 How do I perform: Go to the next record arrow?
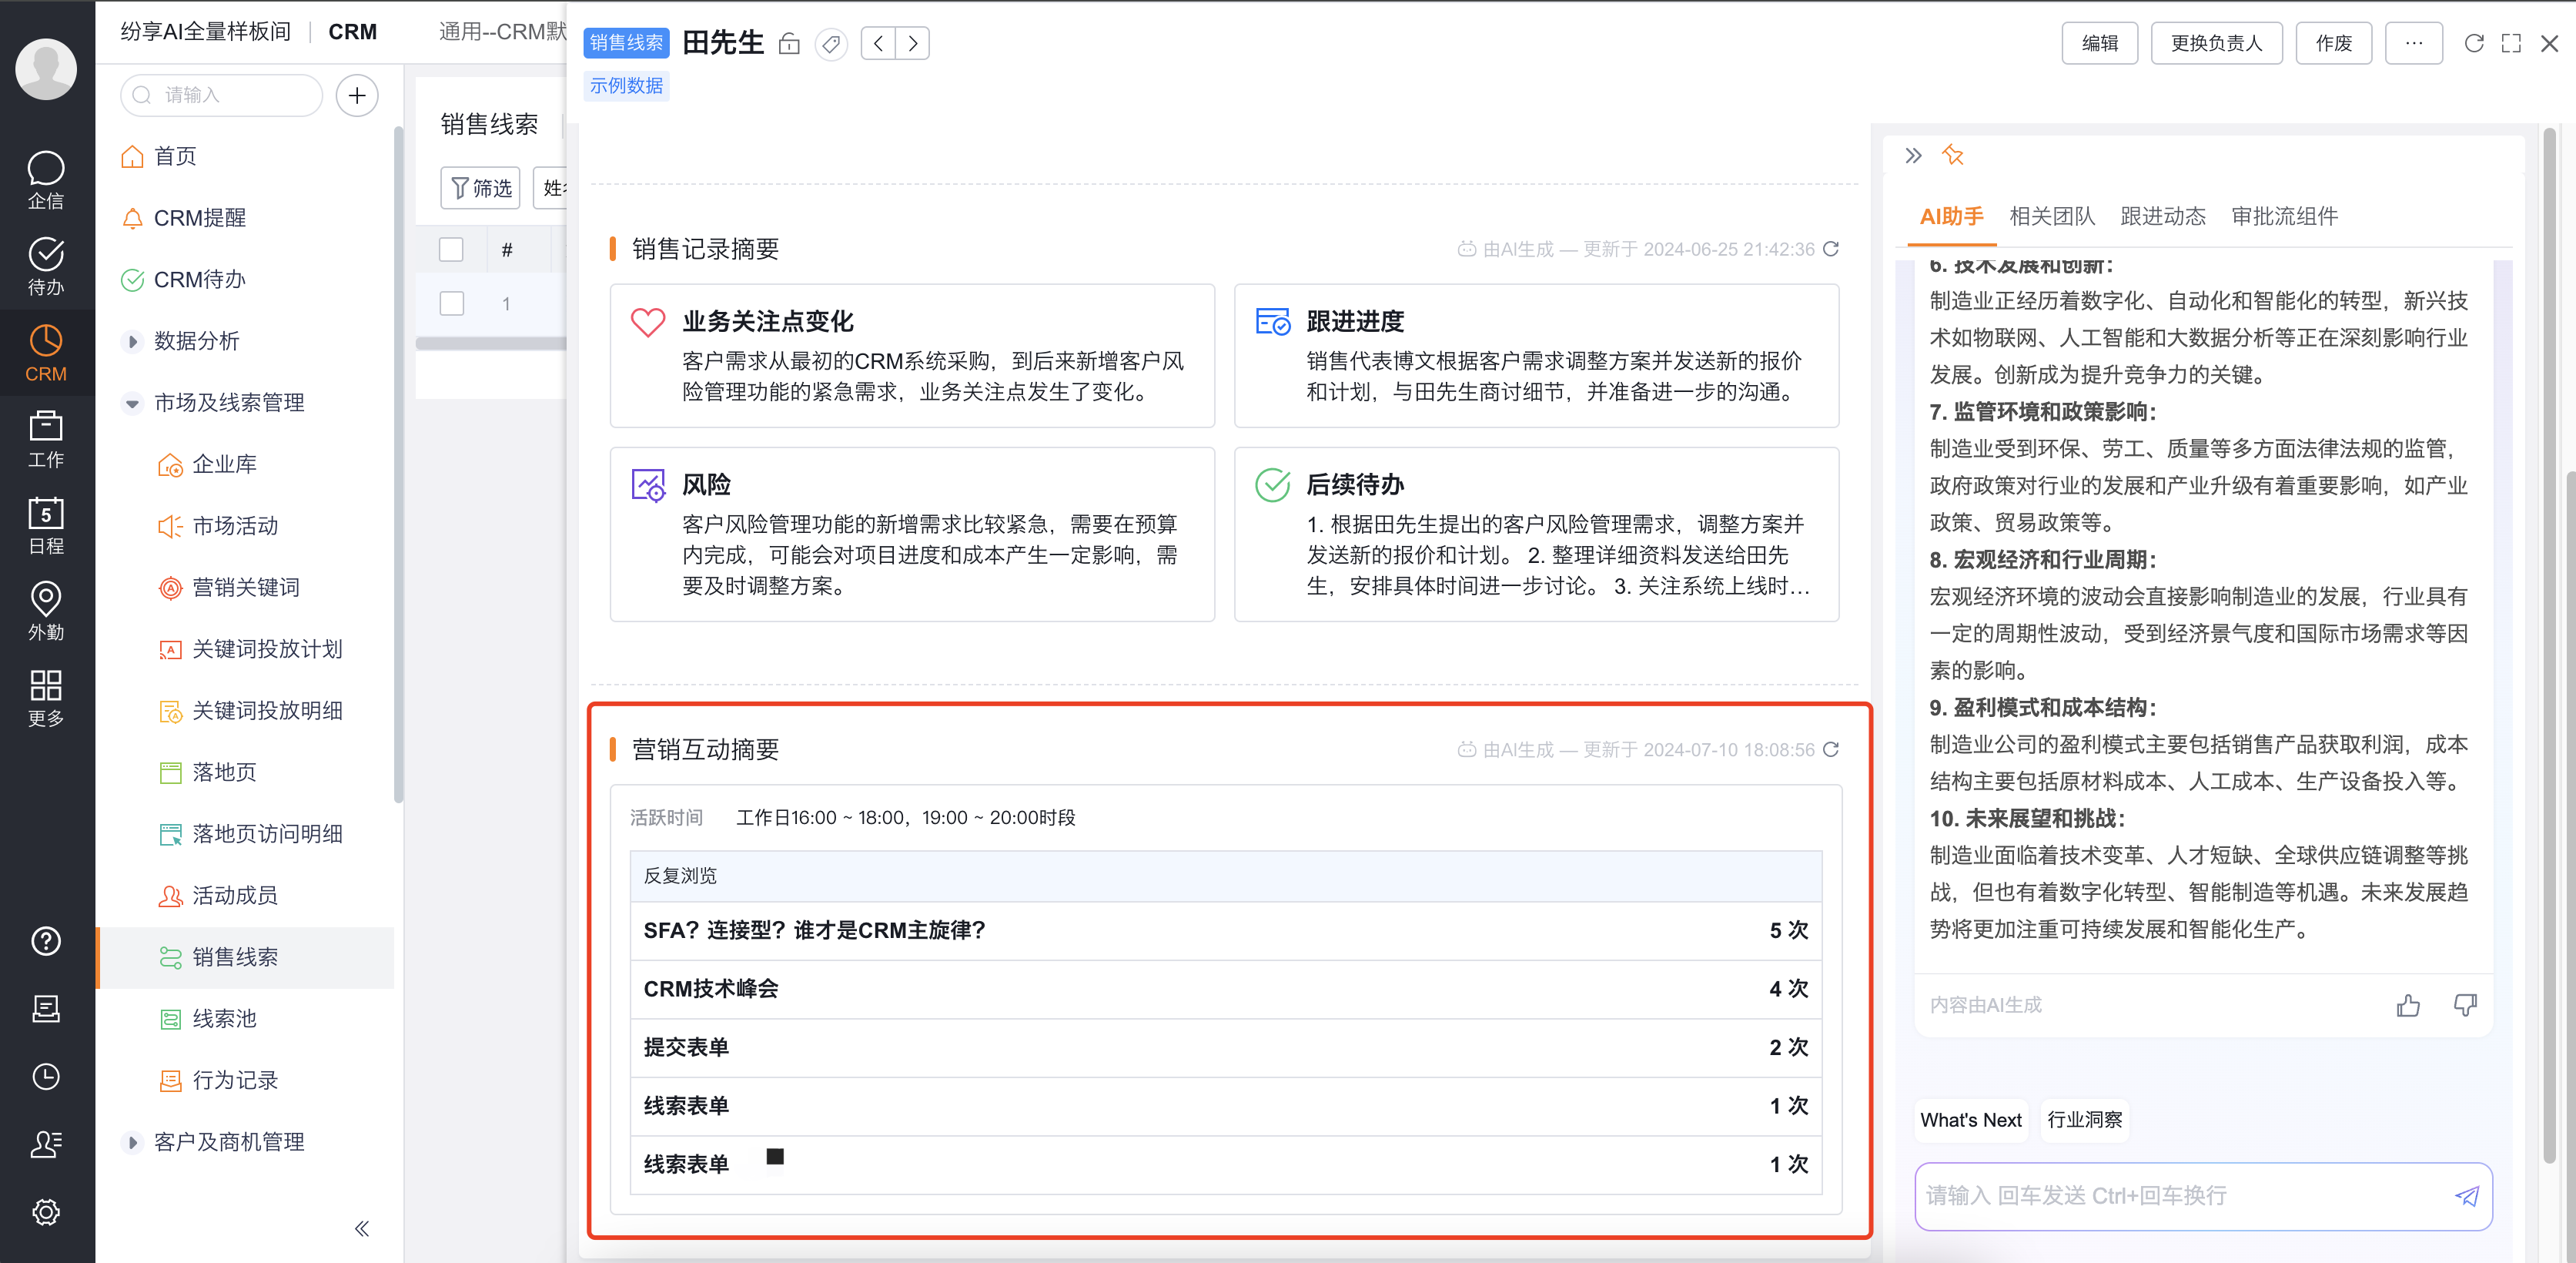point(912,44)
